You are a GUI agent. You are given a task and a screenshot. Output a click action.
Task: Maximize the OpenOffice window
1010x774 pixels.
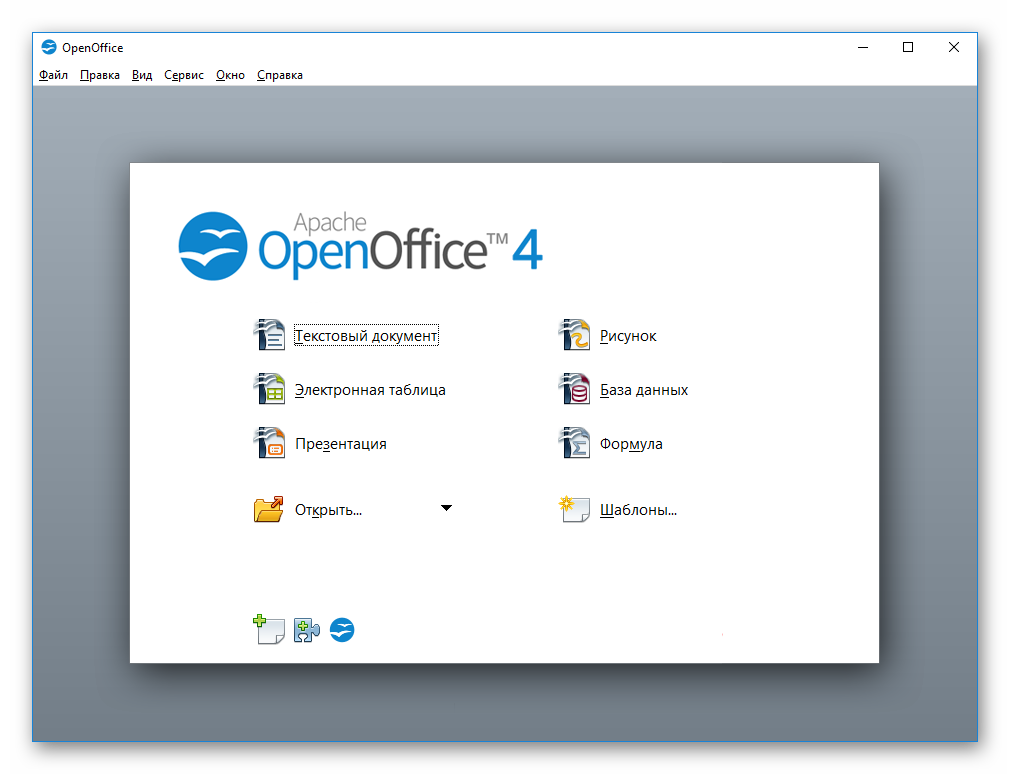[908, 47]
